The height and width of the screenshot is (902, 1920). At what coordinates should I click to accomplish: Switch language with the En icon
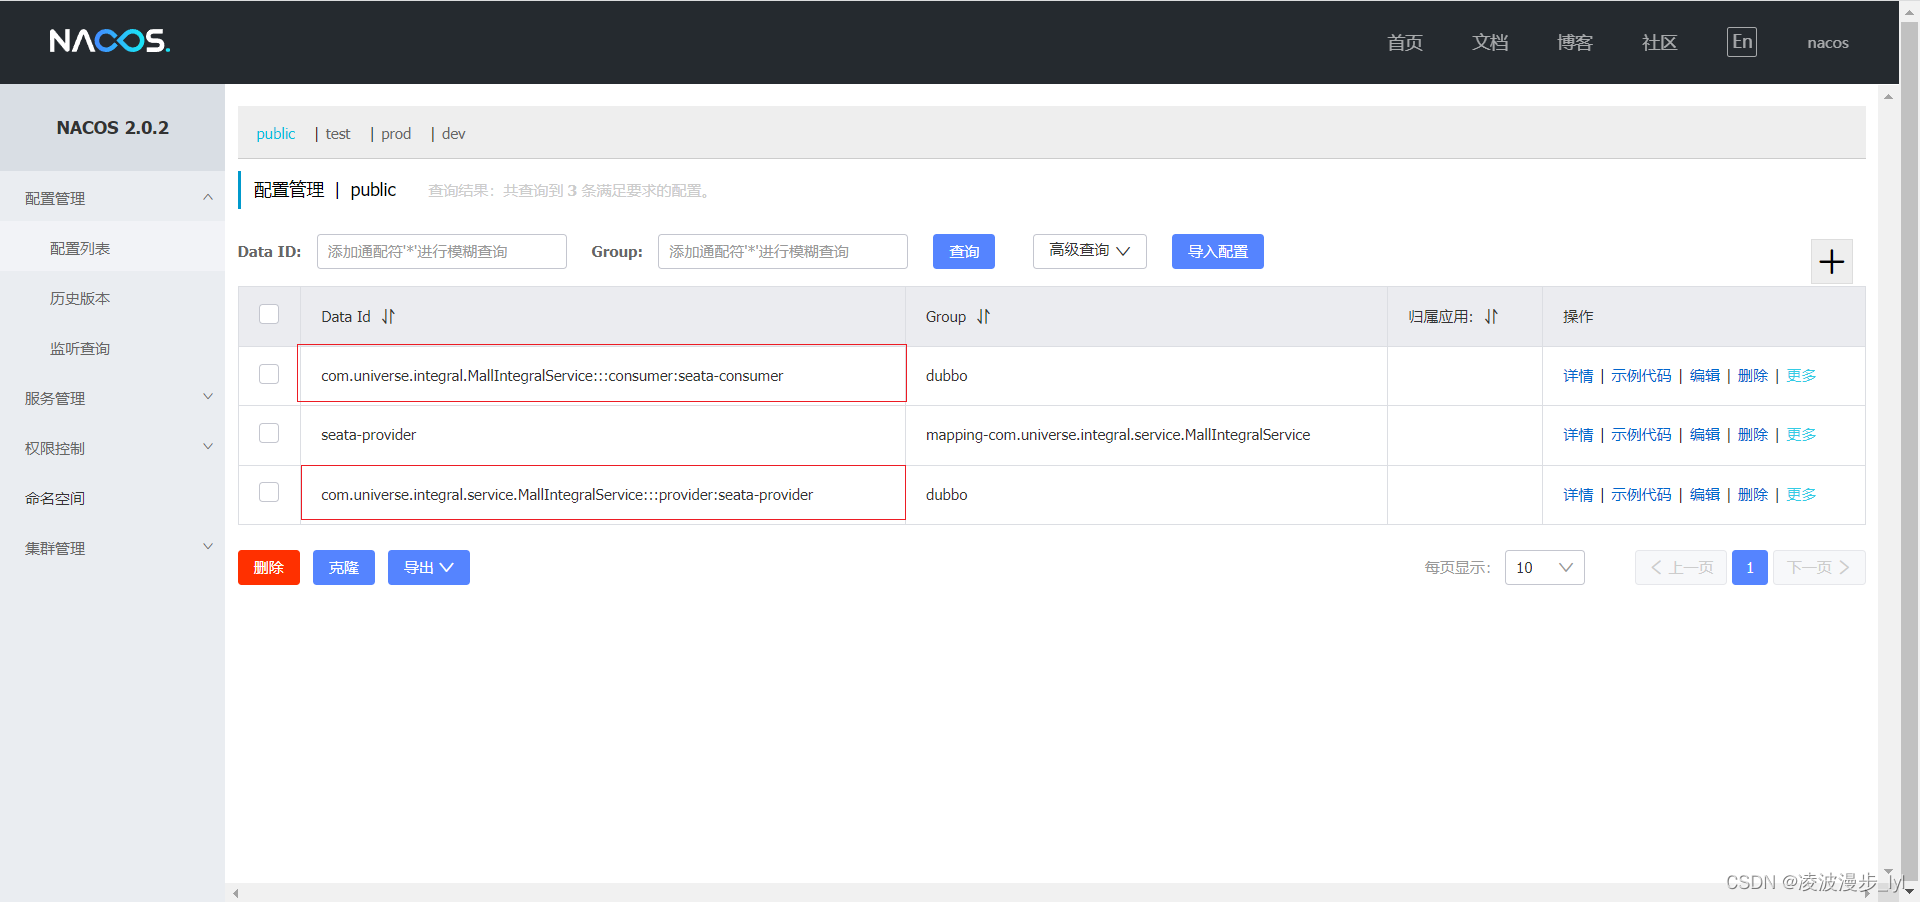[x=1741, y=42]
